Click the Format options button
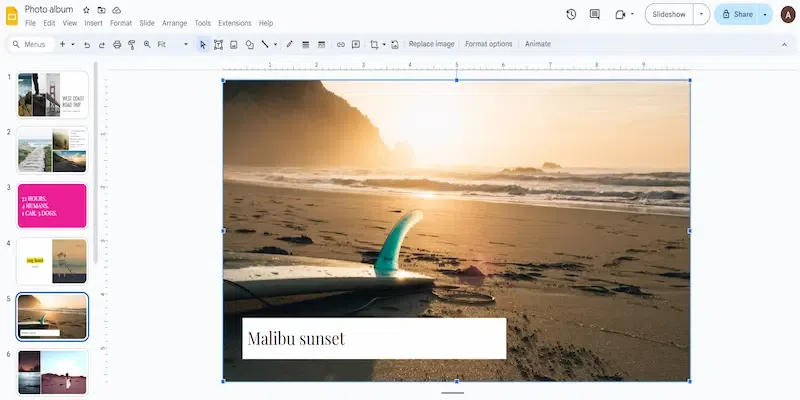800x400 pixels. click(x=488, y=45)
